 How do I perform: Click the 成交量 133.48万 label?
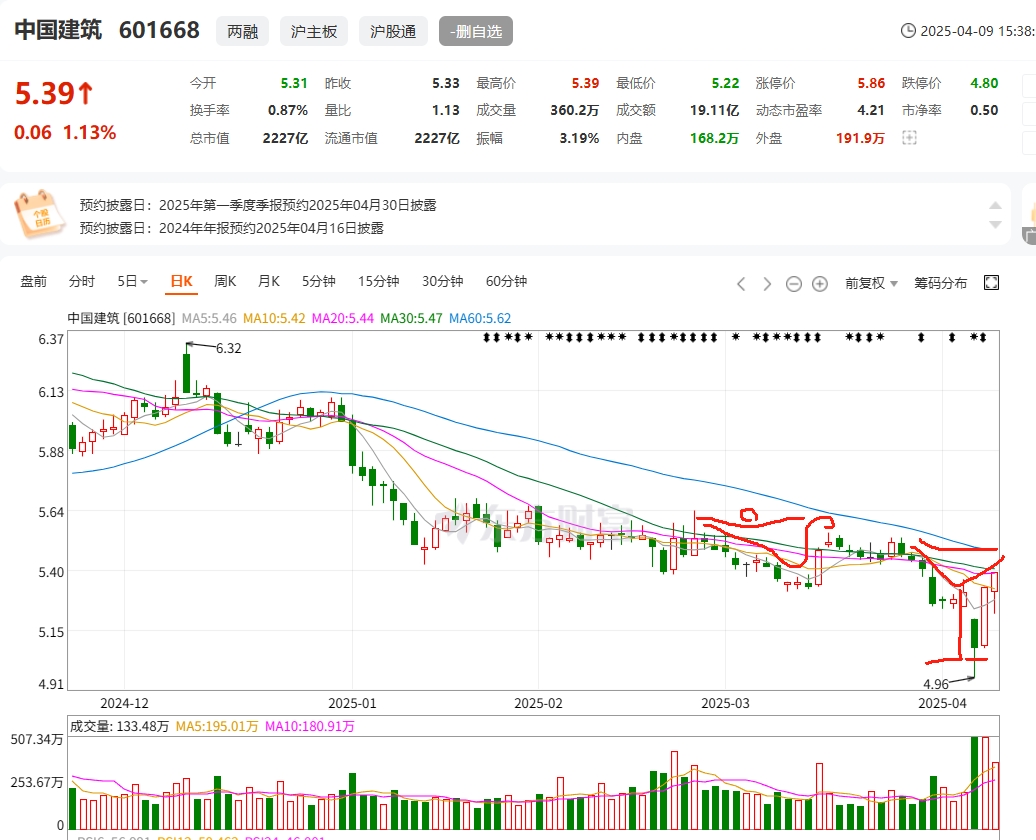120,726
